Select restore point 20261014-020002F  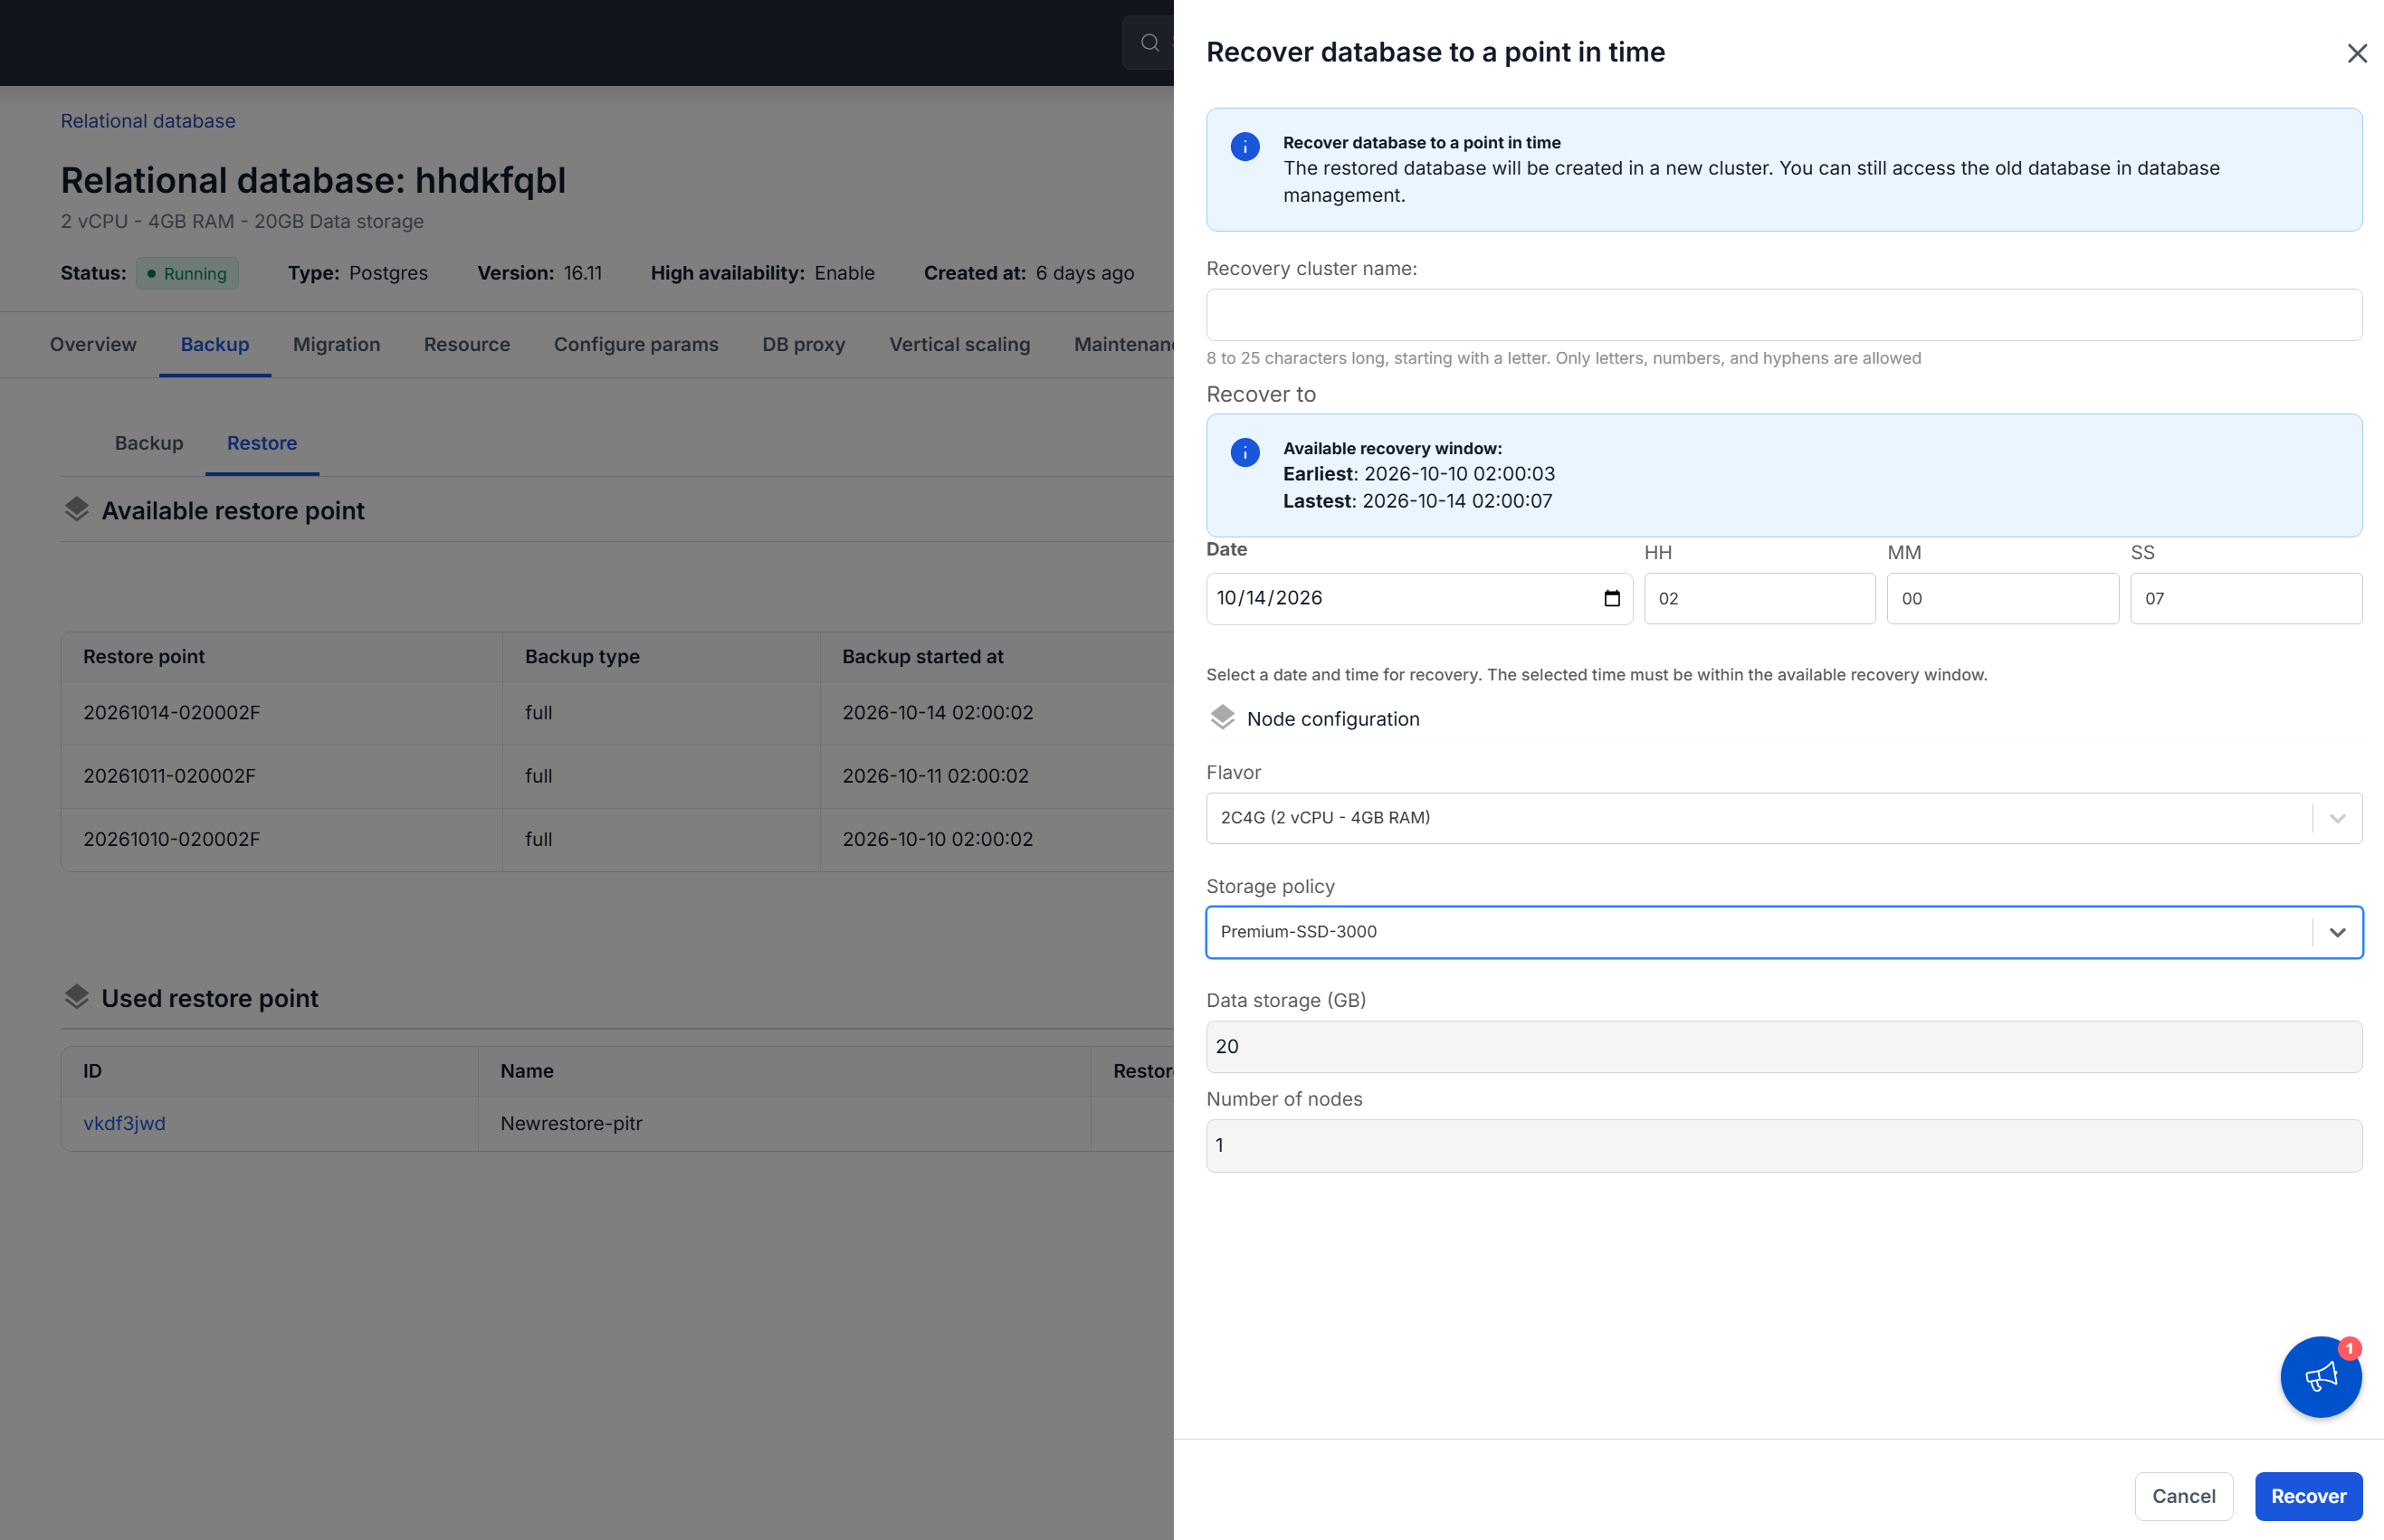[x=171, y=712]
